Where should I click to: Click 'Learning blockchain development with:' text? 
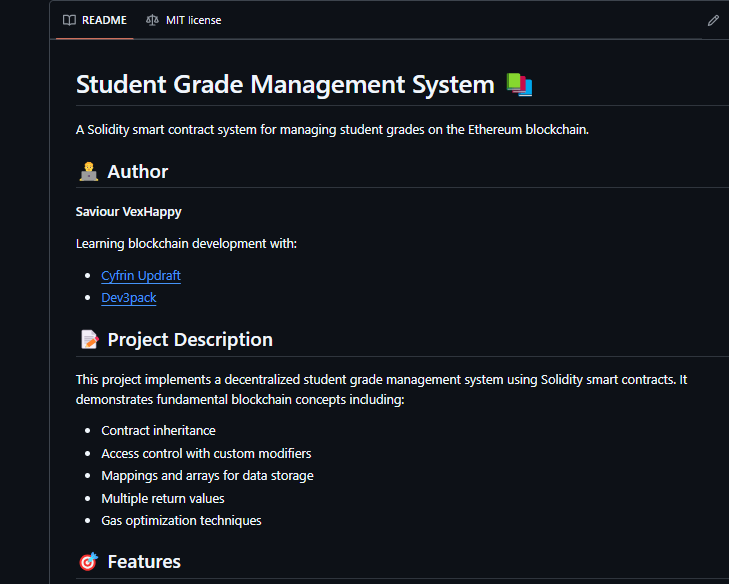point(186,244)
